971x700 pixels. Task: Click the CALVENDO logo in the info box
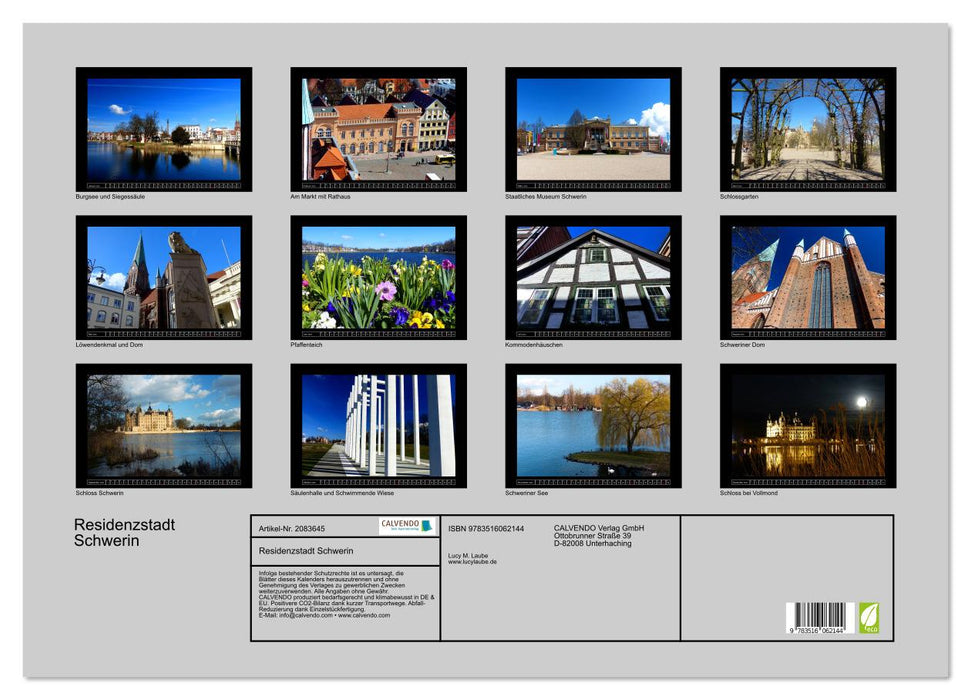click(399, 527)
